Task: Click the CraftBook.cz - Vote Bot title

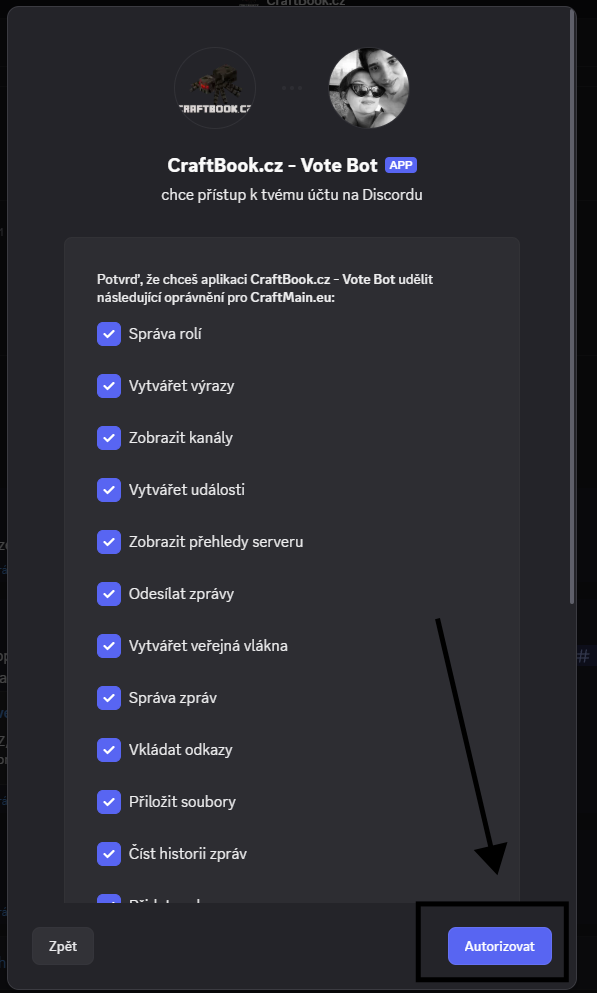Action: pos(272,165)
